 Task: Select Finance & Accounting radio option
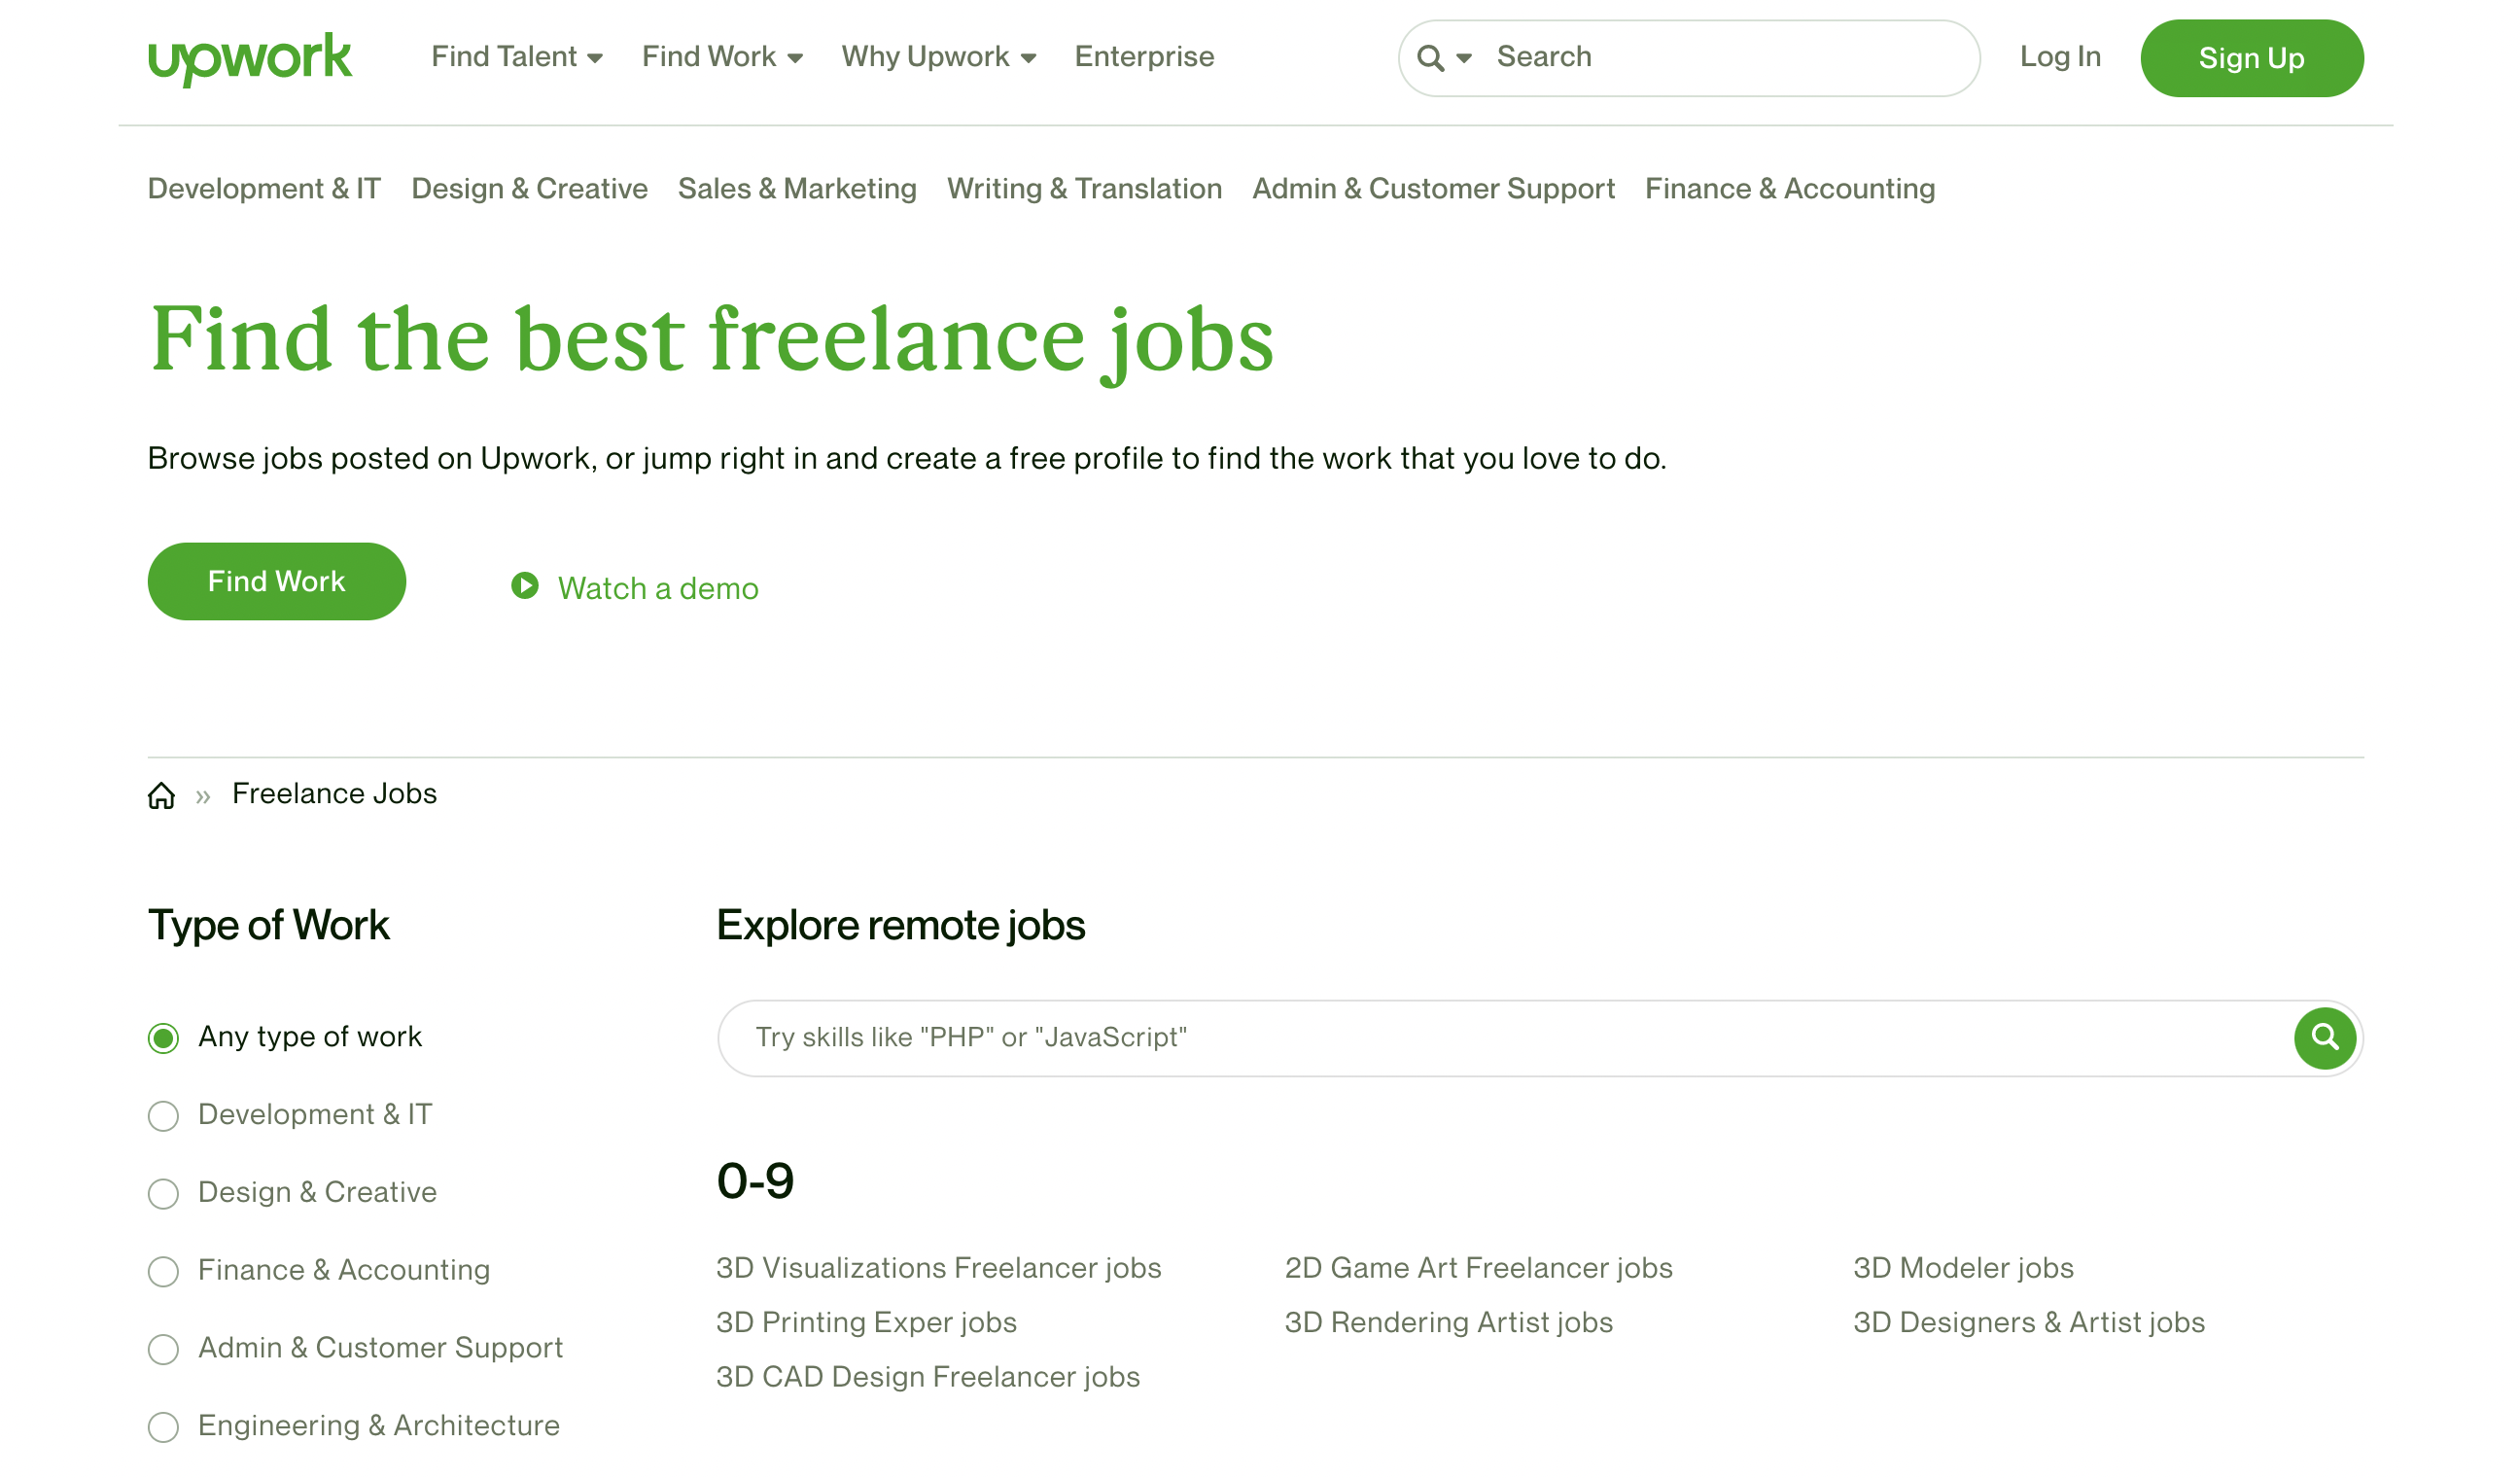coord(163,1272)
